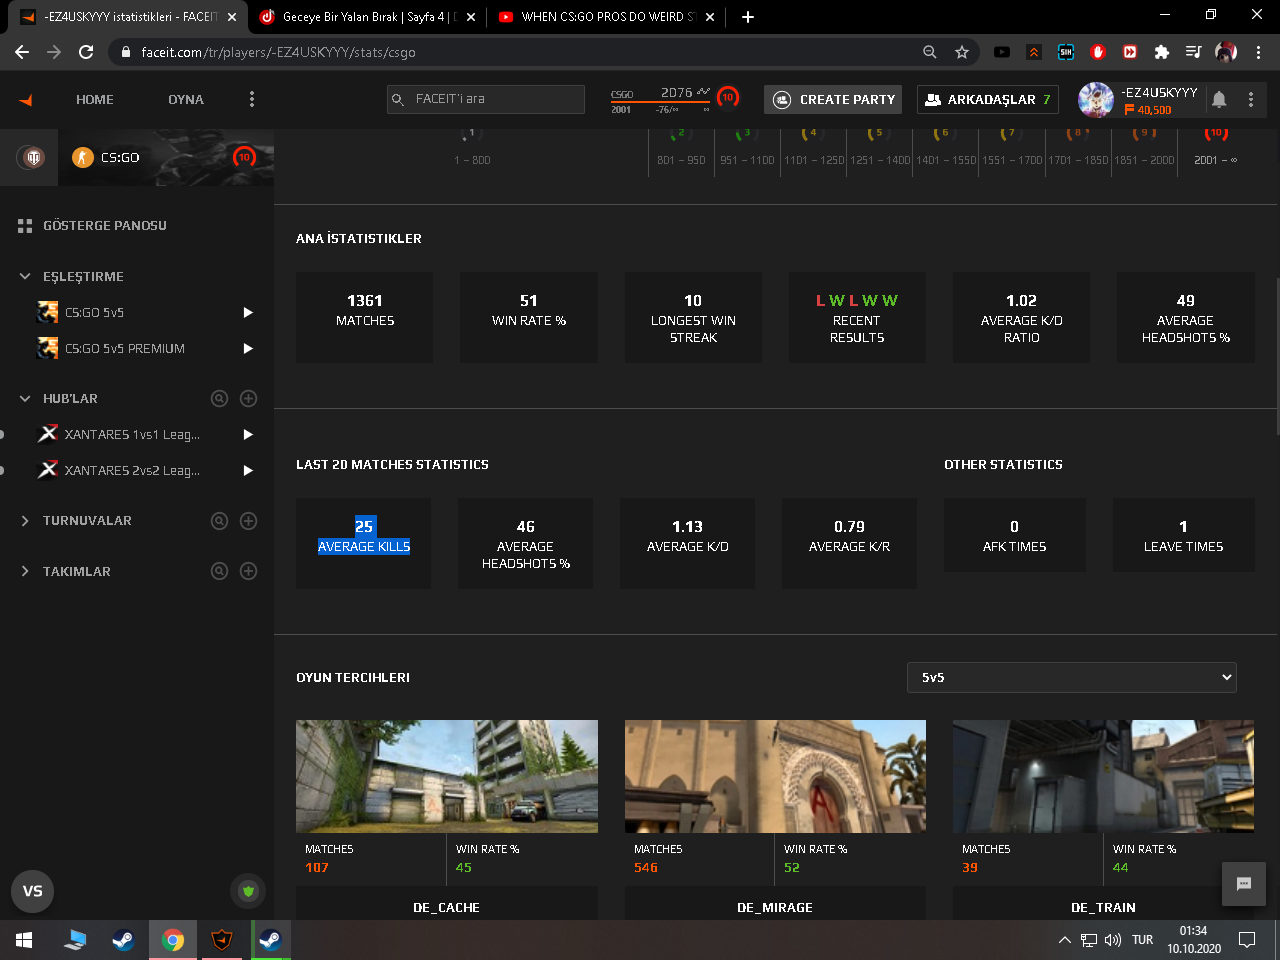Open the FACEIT anti-cheat taskbar icon
The image size is (1280, 960).
coord(221,940)
